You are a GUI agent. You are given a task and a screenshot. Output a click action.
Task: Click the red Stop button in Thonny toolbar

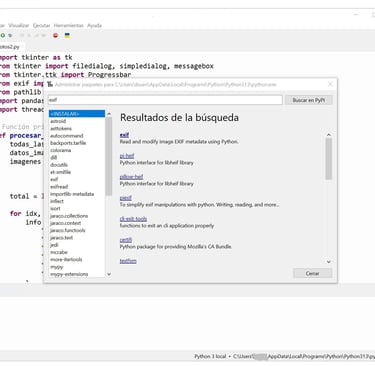(55, 35)
